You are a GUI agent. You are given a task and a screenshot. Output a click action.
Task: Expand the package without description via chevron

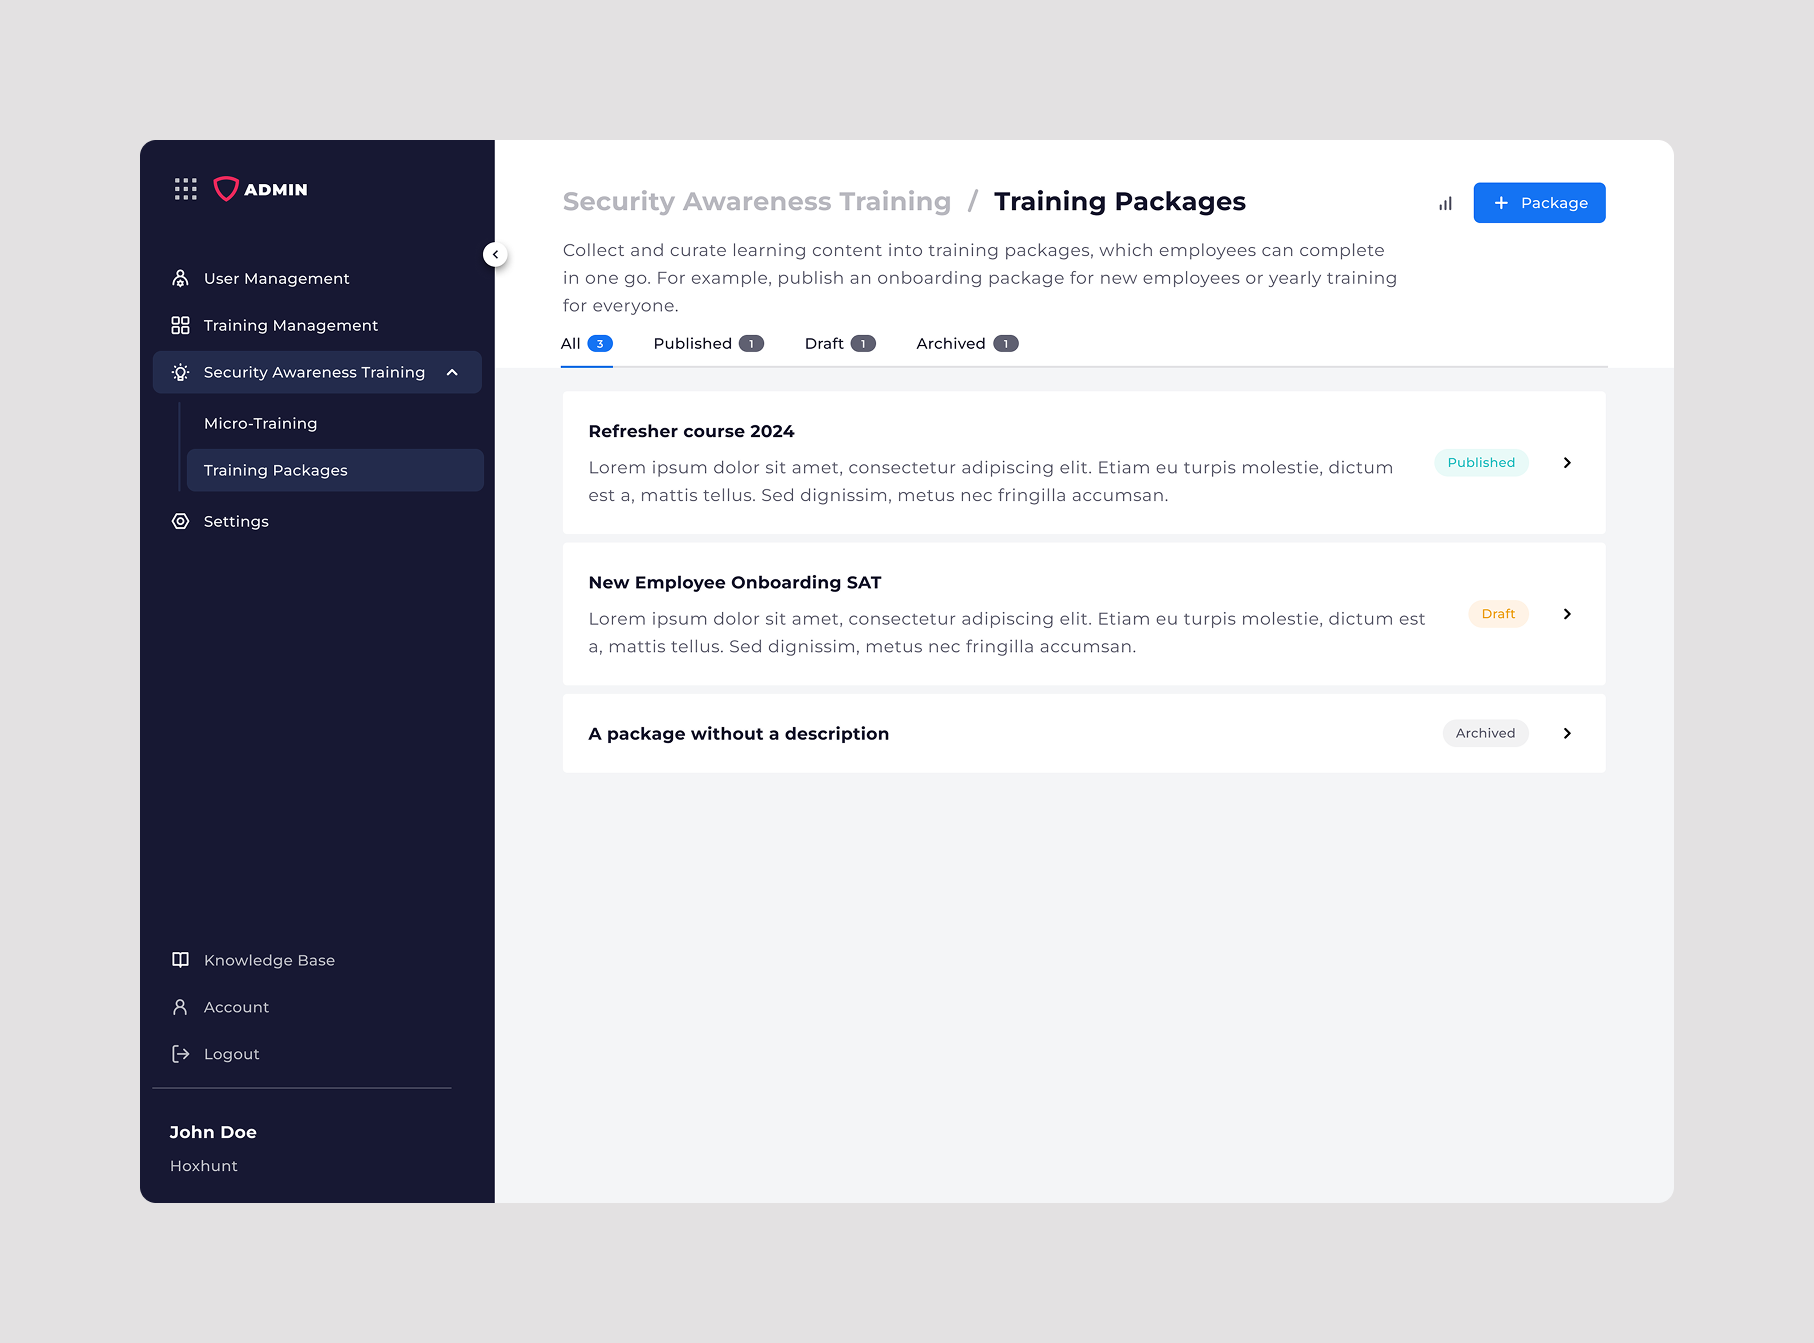(x=1567, y=733)
